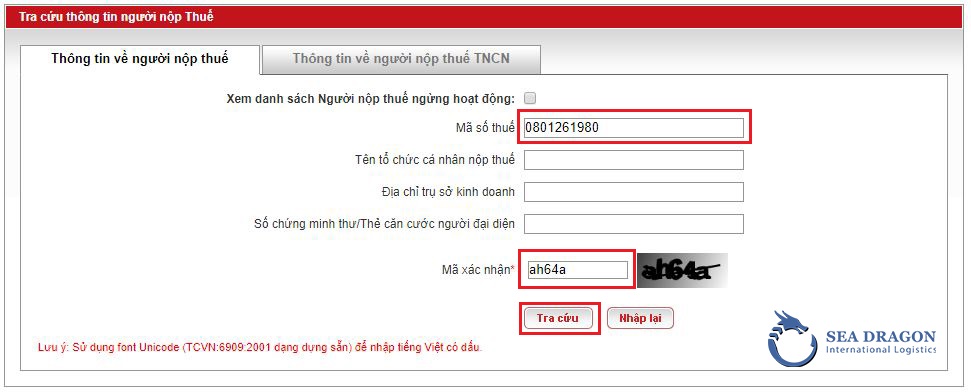Viewport: 971px width, 392px height.
Task: Click the Mã số thuế input field
Action: click(634, 128)
